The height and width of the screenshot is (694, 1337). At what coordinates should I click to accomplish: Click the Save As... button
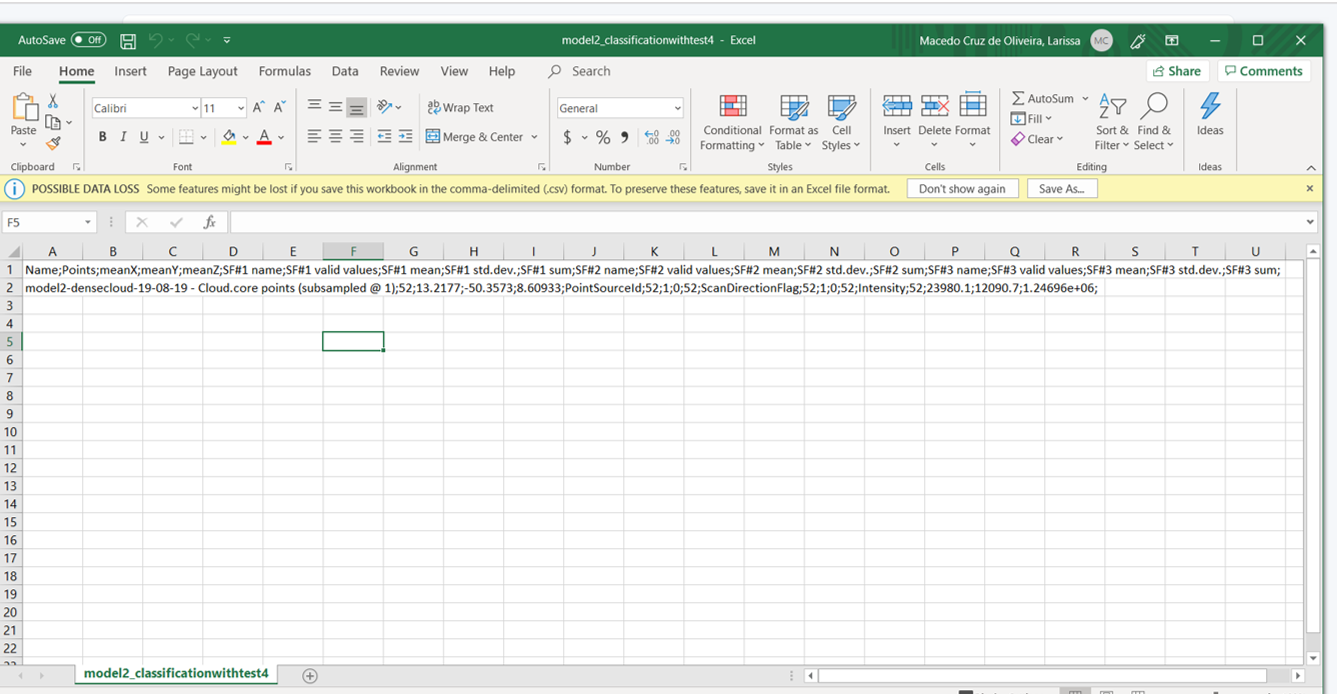(x=1061, y=189)
